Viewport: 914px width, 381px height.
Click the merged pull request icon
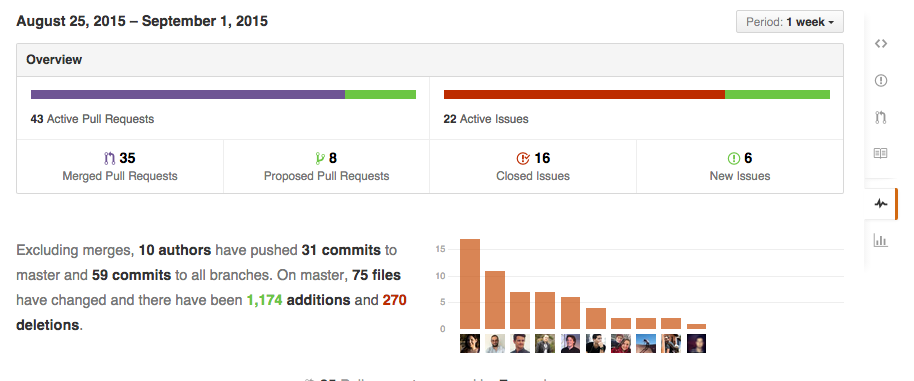click(x=110, y=158)
